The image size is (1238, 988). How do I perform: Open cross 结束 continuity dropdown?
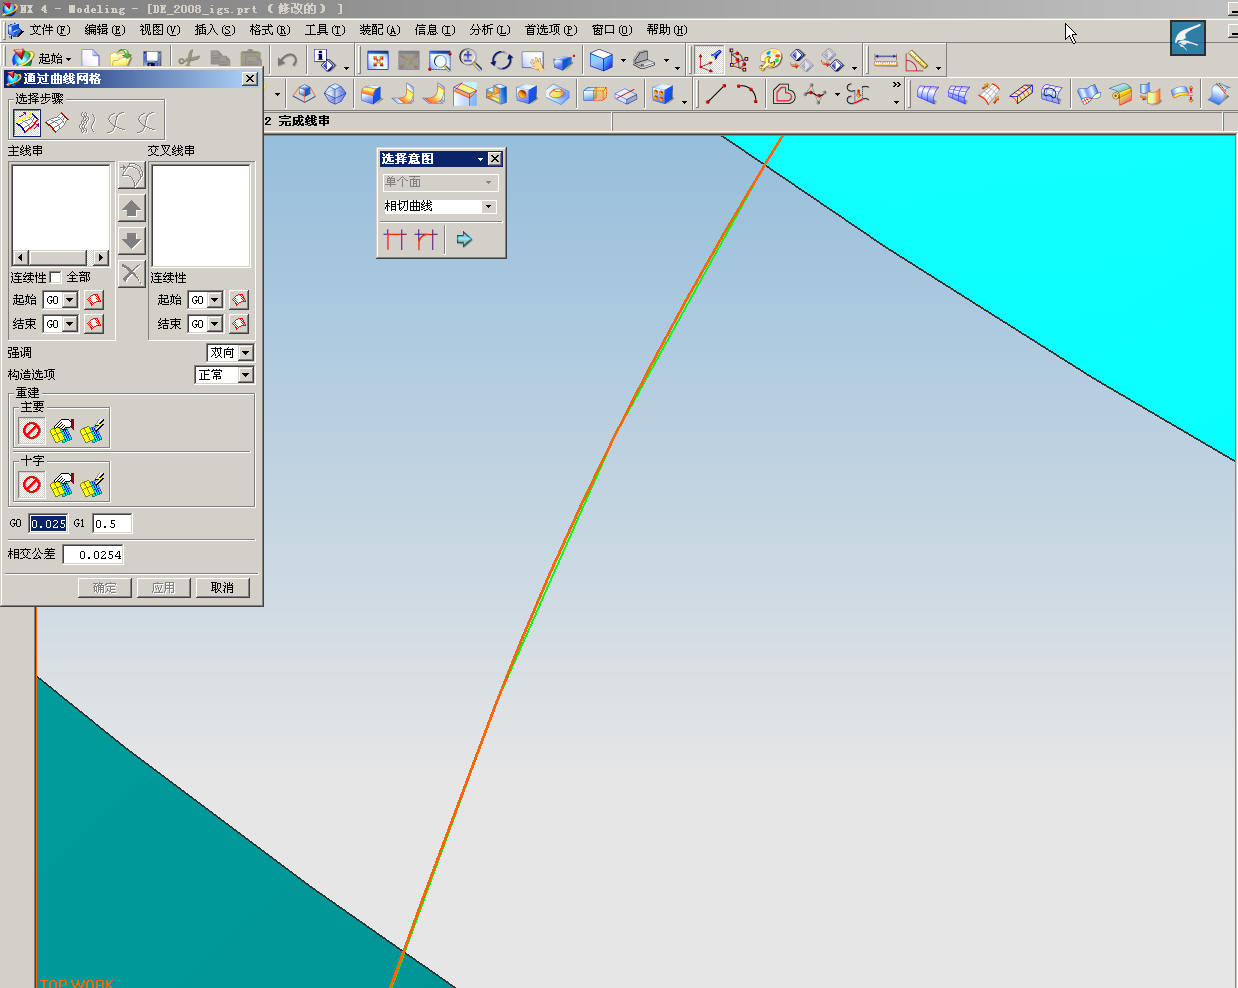click(215, 324)
